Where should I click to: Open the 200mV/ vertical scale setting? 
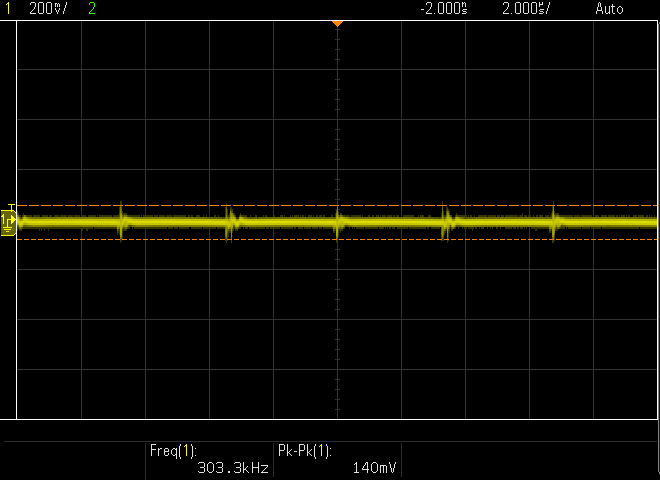(x=48, y=8)
